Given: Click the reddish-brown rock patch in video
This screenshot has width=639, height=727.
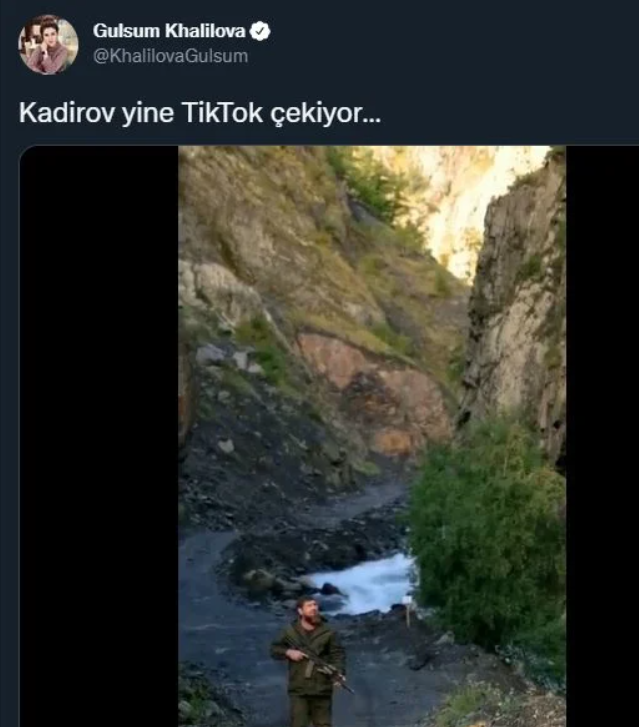Looking at the screenshot, I should tap(371, 389).
